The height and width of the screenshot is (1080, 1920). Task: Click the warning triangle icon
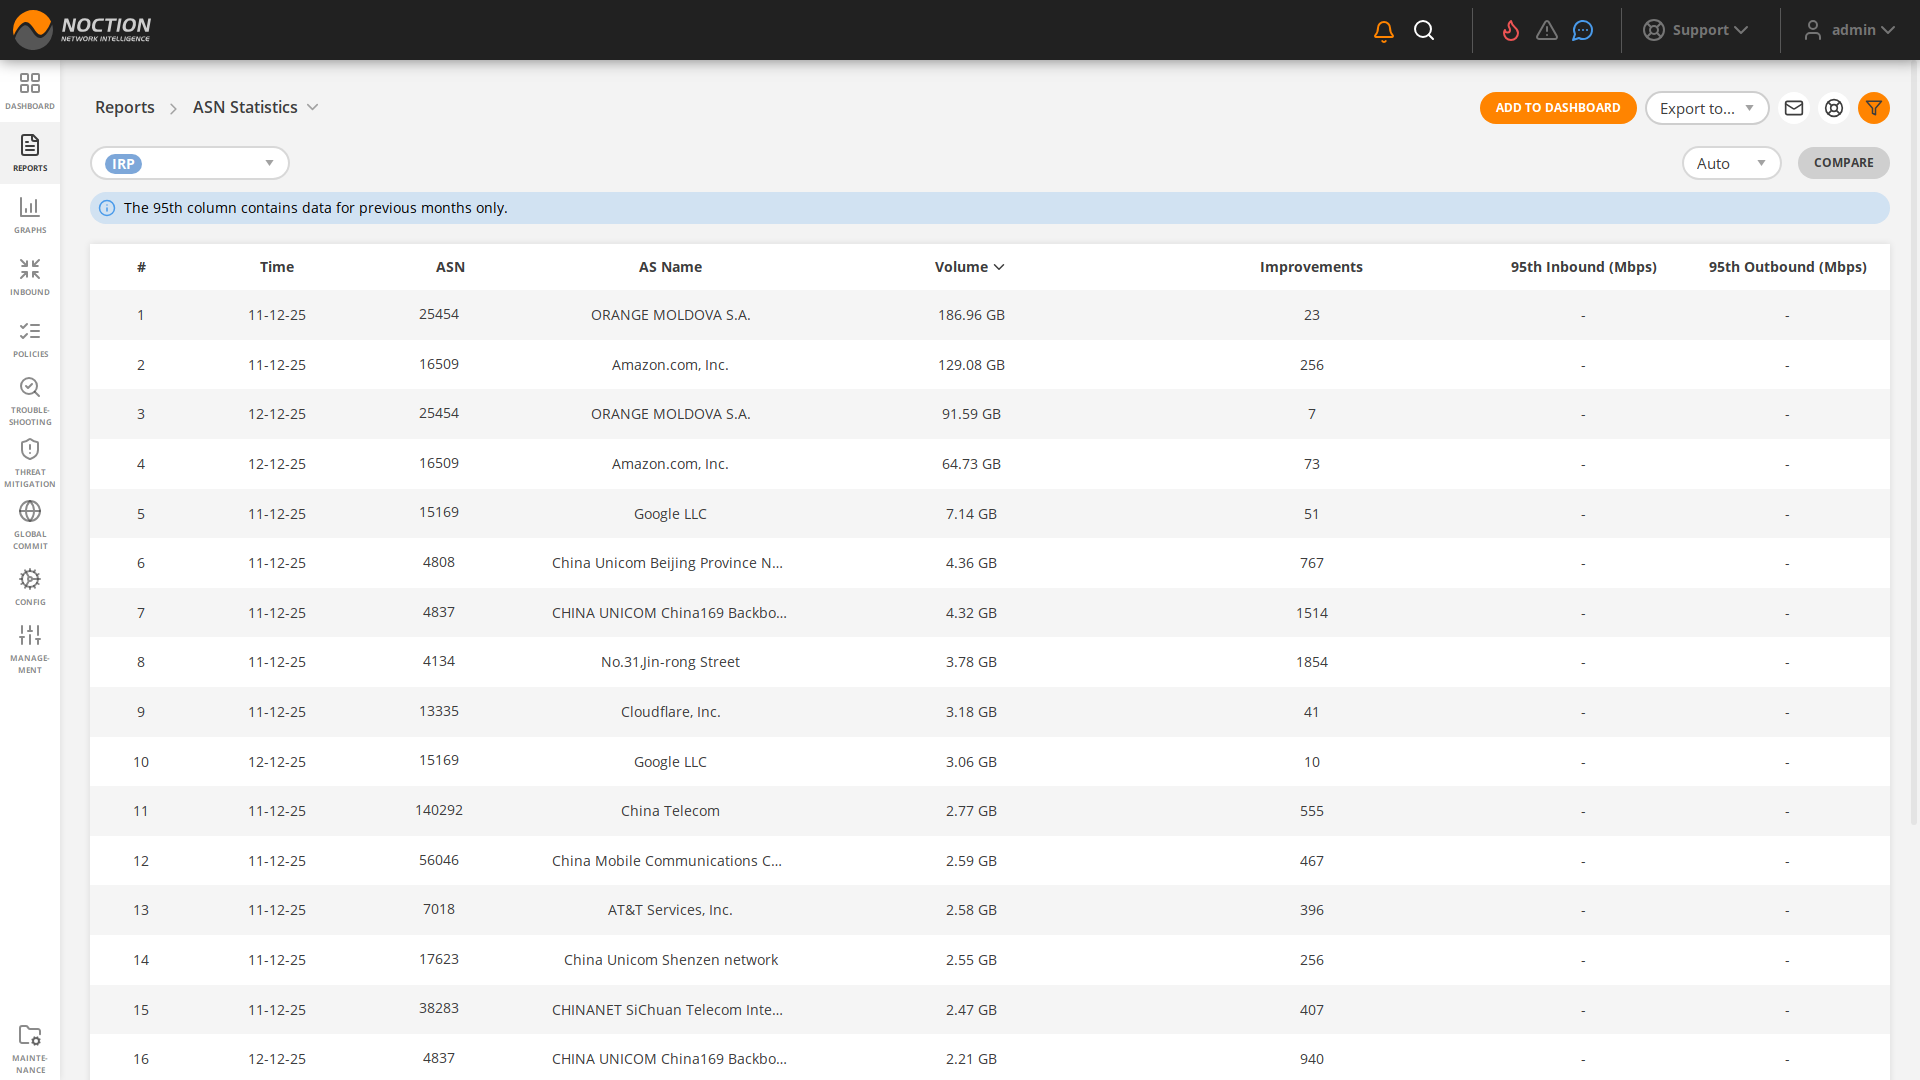(x=1547, y=31)
